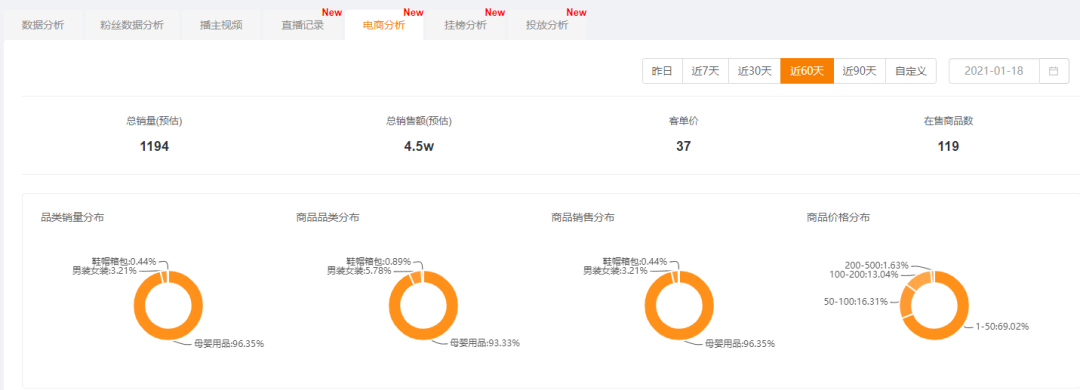Switch to 粉丝数据分析 tab

point(132,25)
